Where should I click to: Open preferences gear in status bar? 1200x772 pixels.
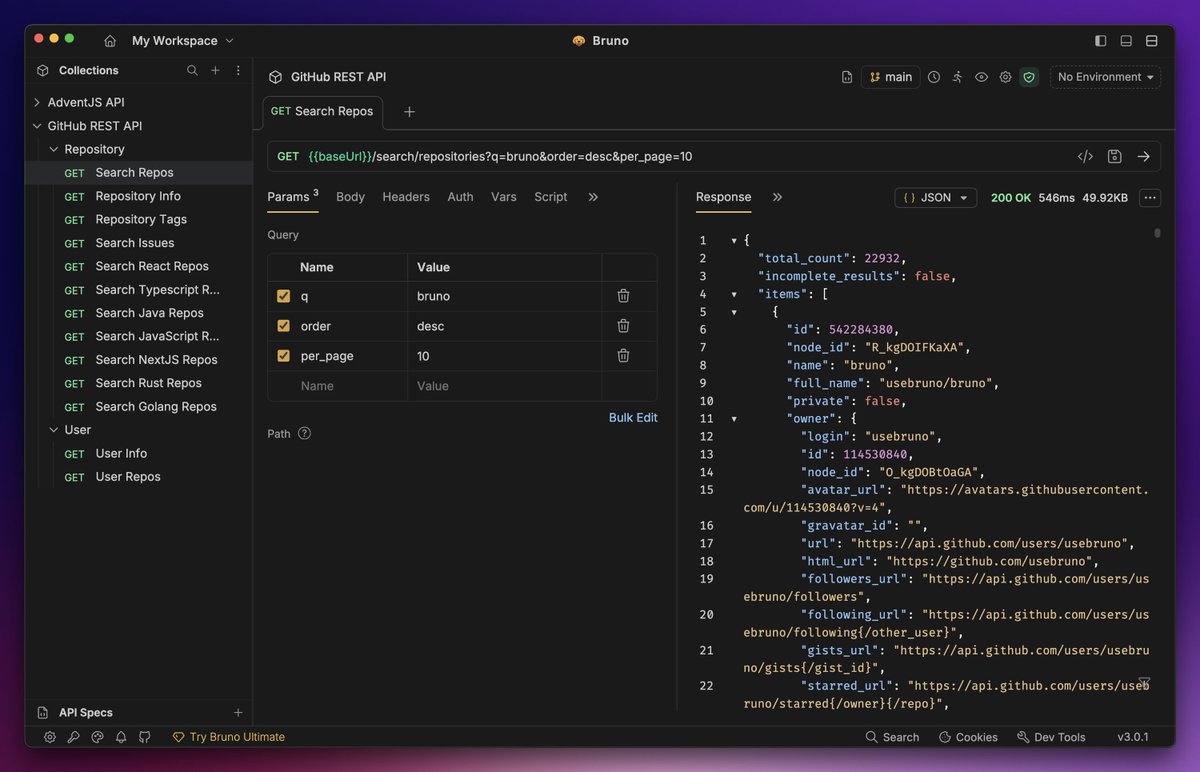point(50,737)
